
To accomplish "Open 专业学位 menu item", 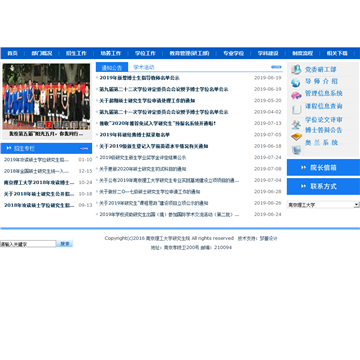I will point(234,53).
